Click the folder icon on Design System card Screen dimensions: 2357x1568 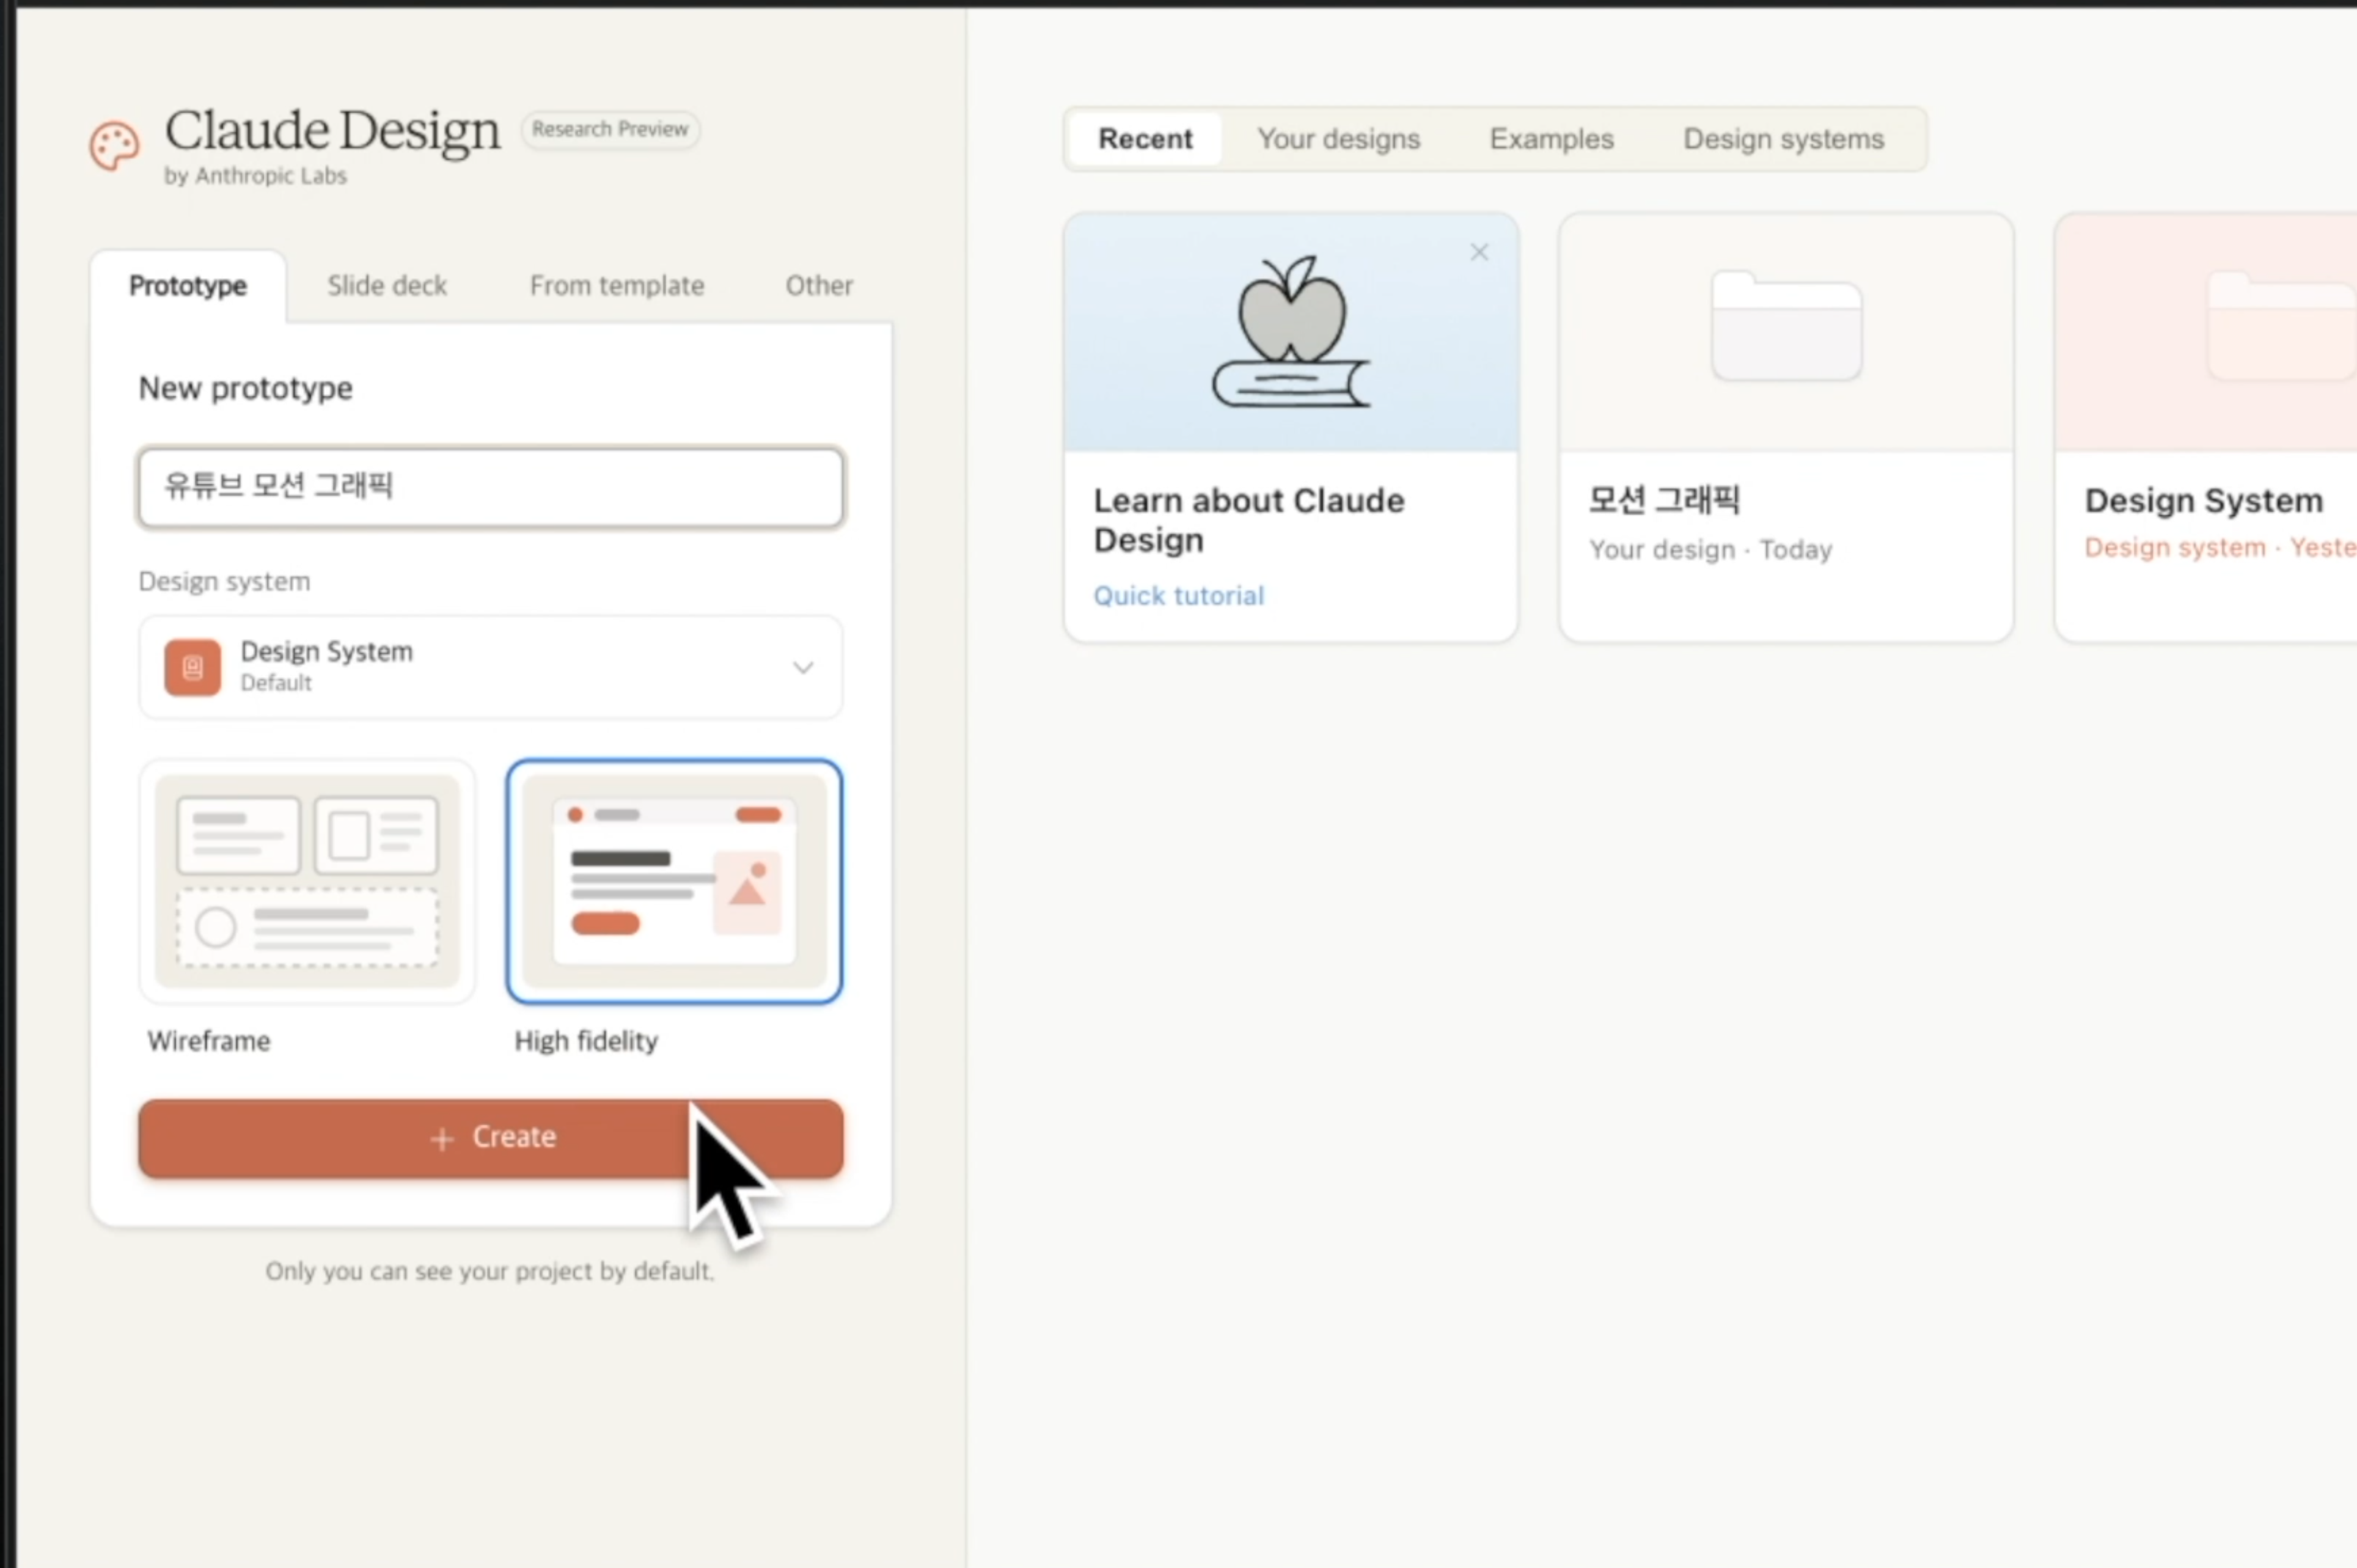coord(2282,326)
